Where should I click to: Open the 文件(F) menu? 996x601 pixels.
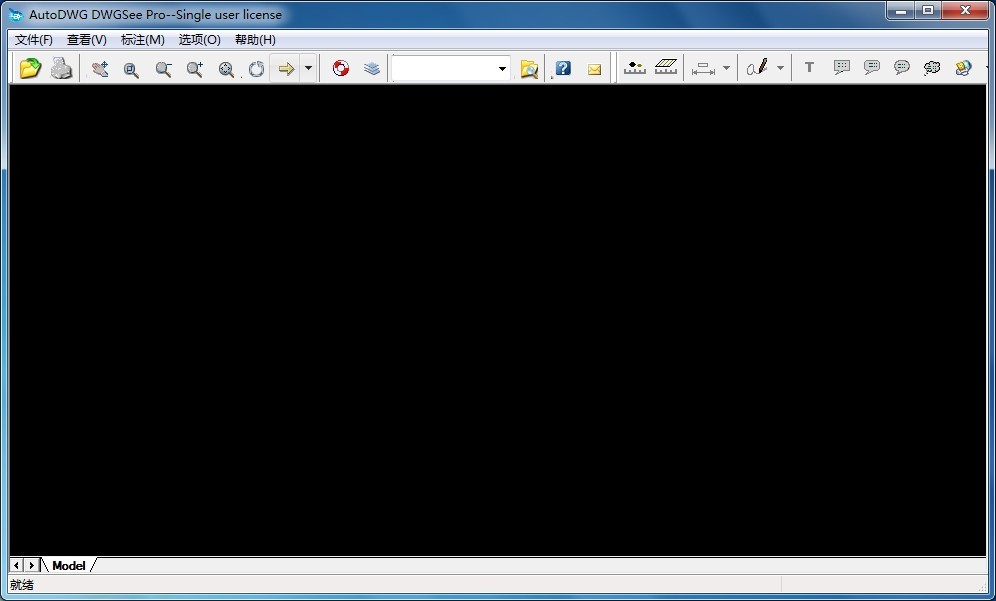[34, 40]
